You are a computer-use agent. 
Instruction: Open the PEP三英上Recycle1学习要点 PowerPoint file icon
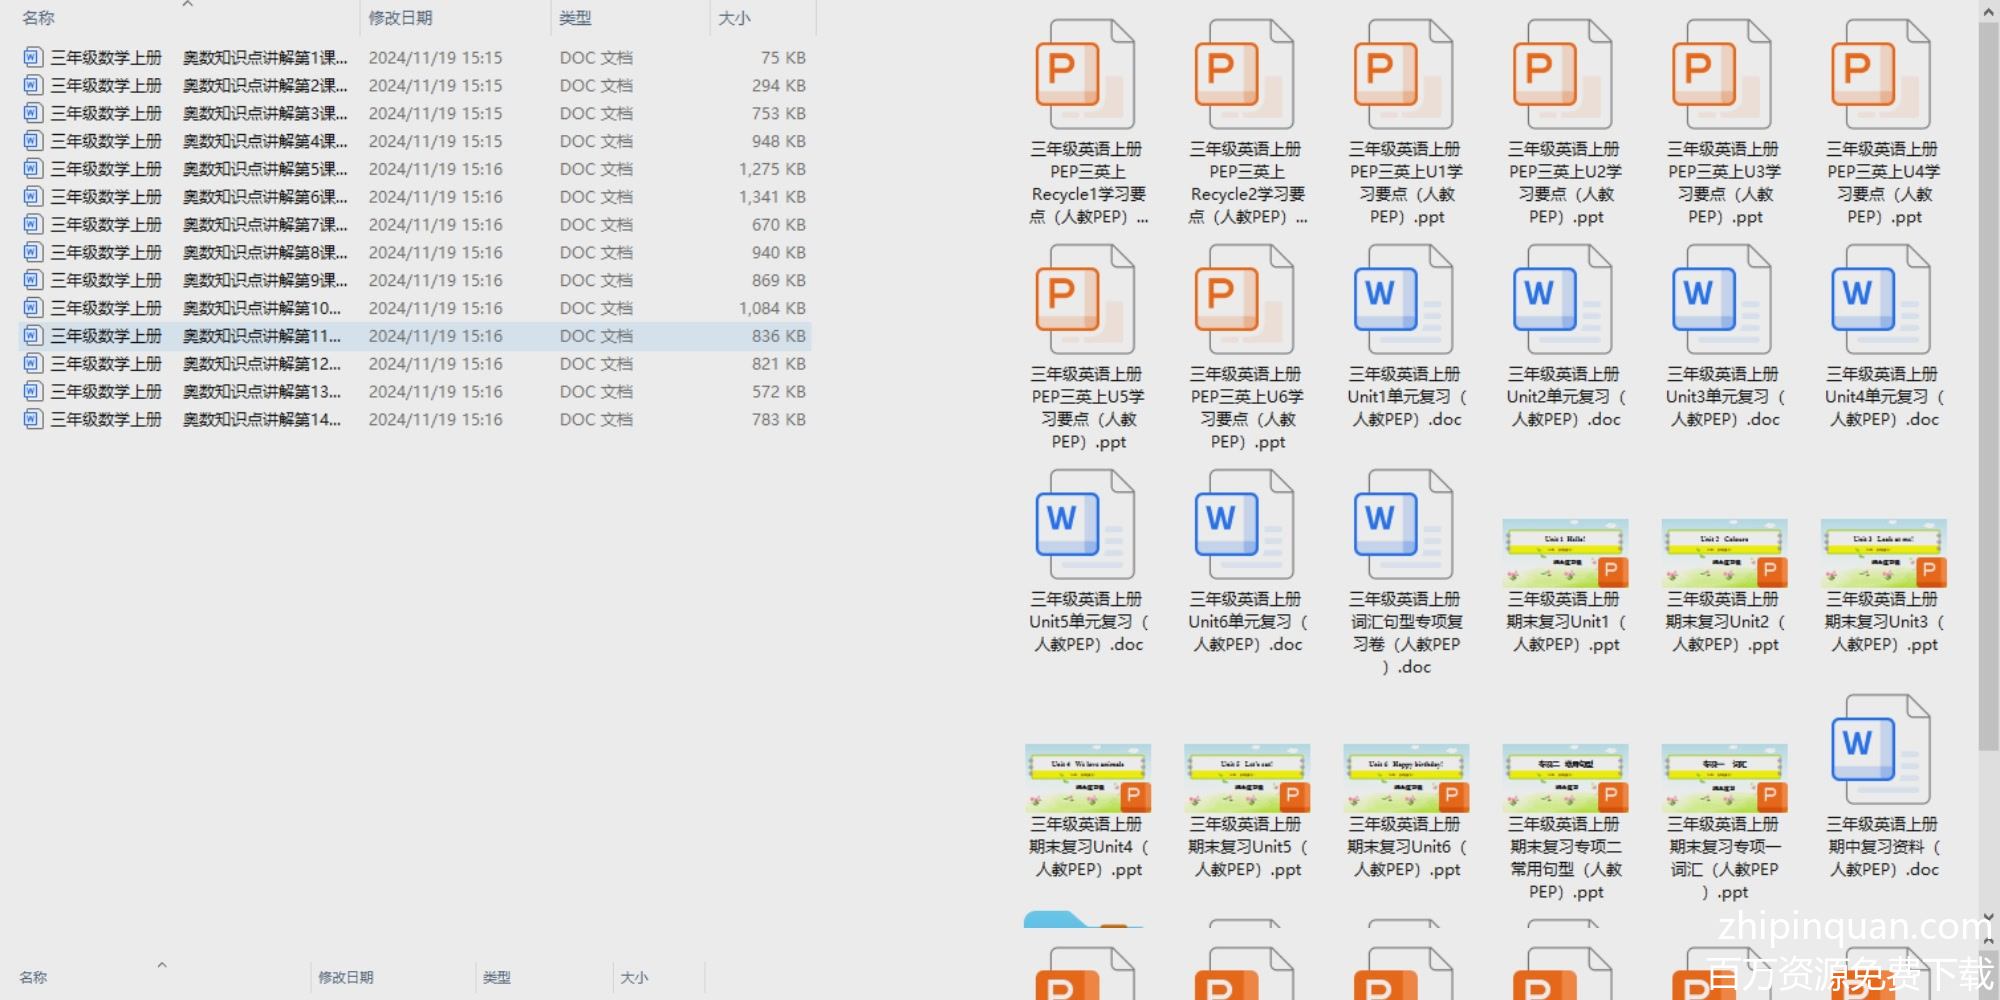click(1085, 75)
